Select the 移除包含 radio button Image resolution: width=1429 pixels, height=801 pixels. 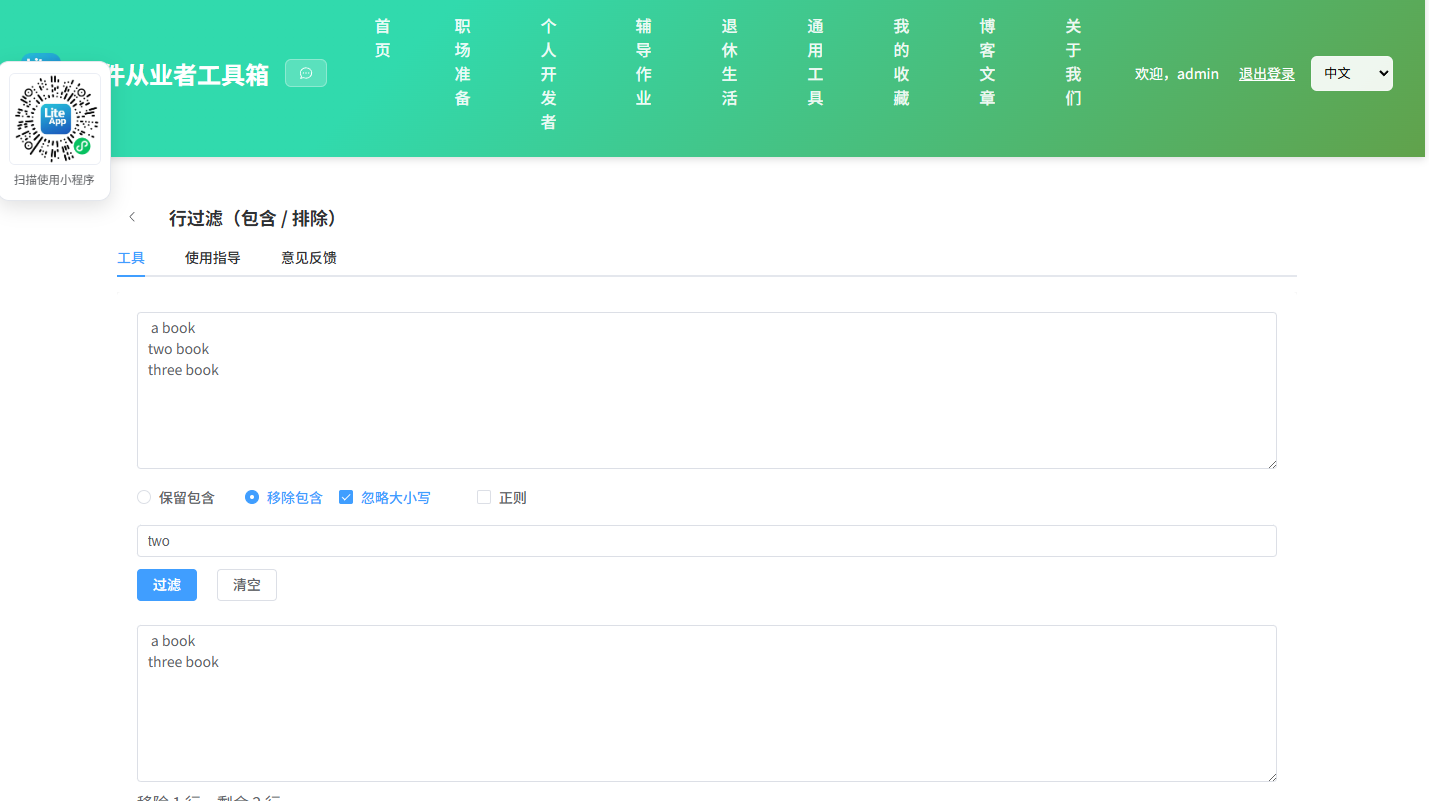click(x=252, y=497)
